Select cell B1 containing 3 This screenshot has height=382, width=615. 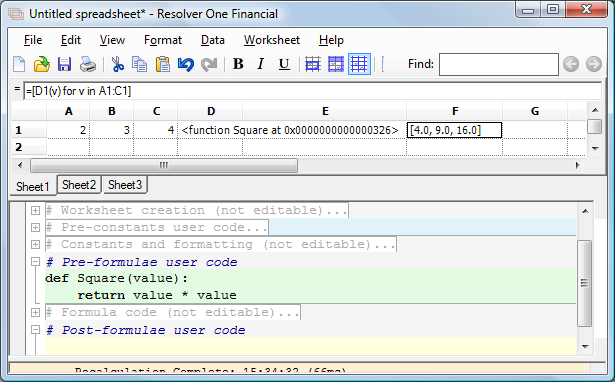[x=112, y=130]
